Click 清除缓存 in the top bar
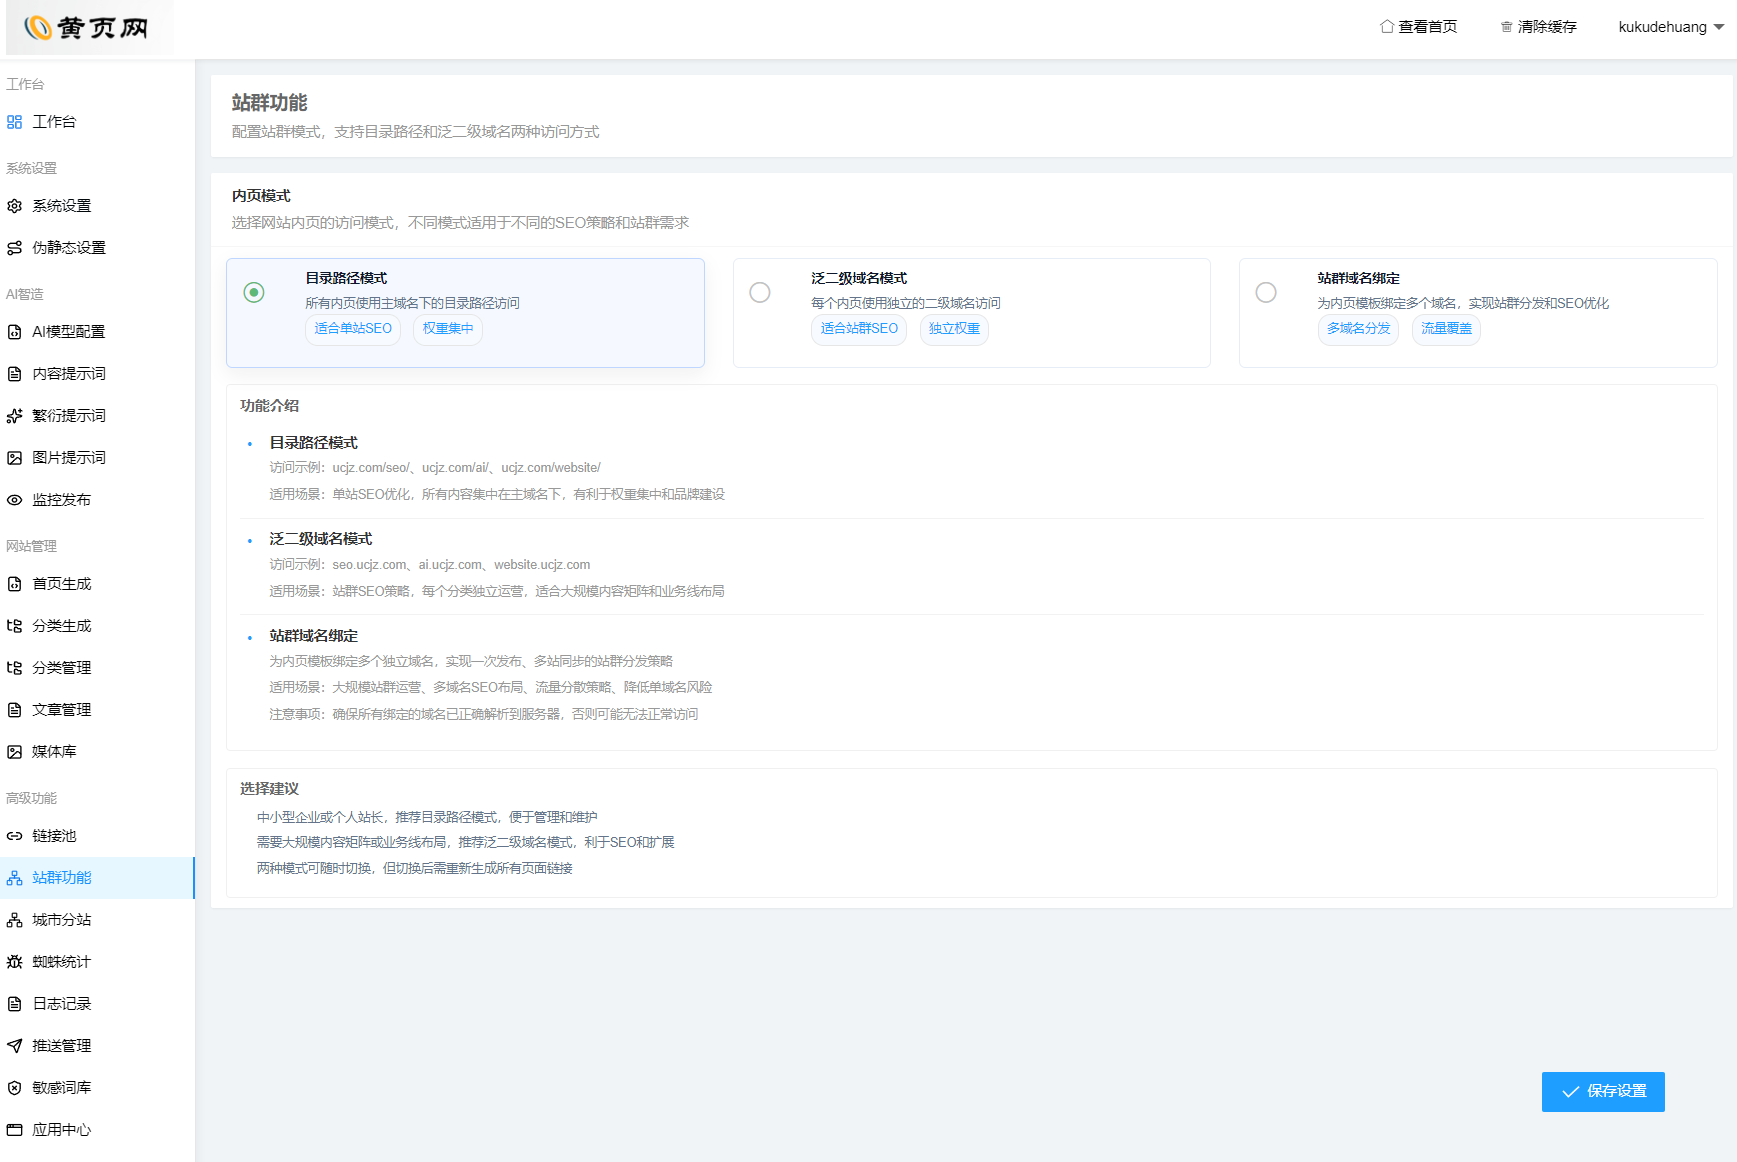The image size is (1737, 1162). point(1538,27)
